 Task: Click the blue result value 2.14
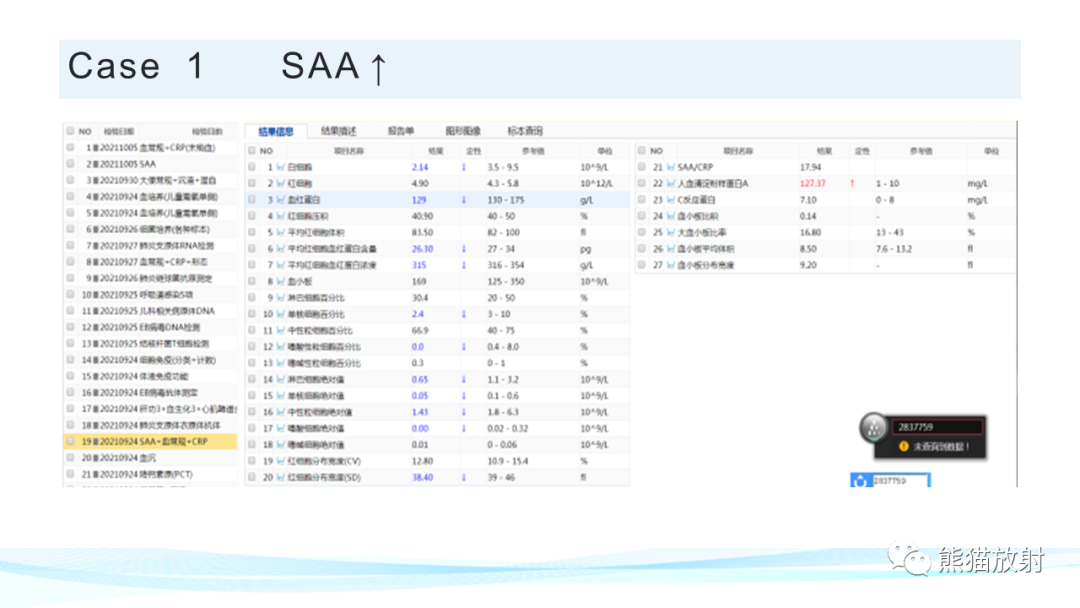click(419, 167)
